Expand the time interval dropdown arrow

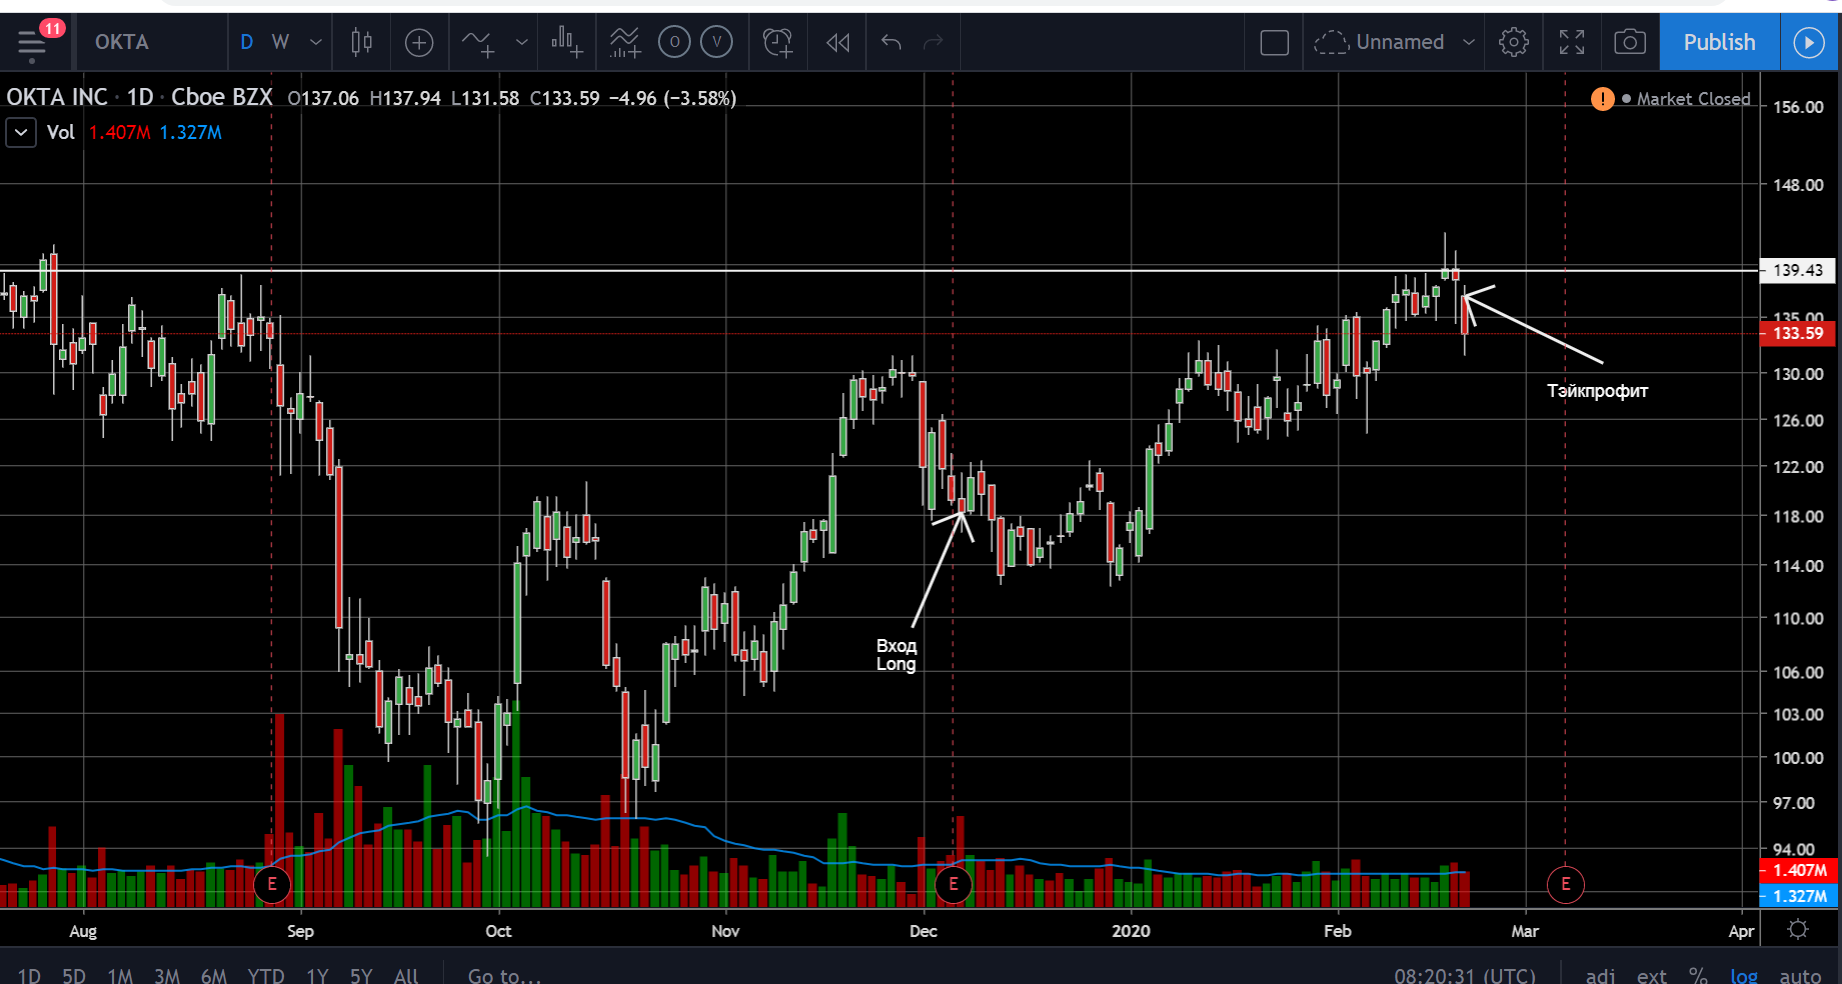pos(316,42)
